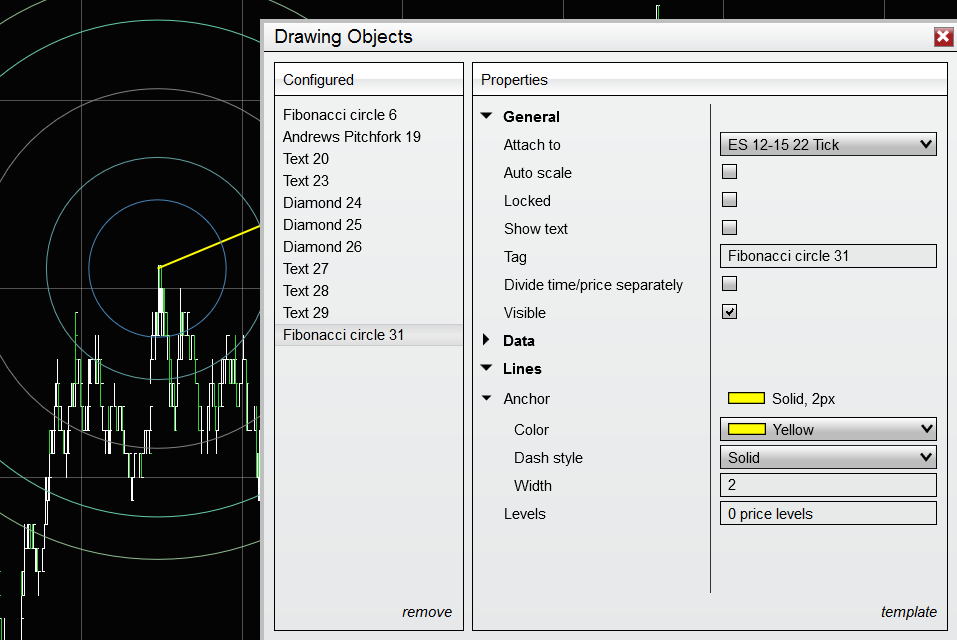Enable the Auto scale checkbox

(x=729, y=172)
